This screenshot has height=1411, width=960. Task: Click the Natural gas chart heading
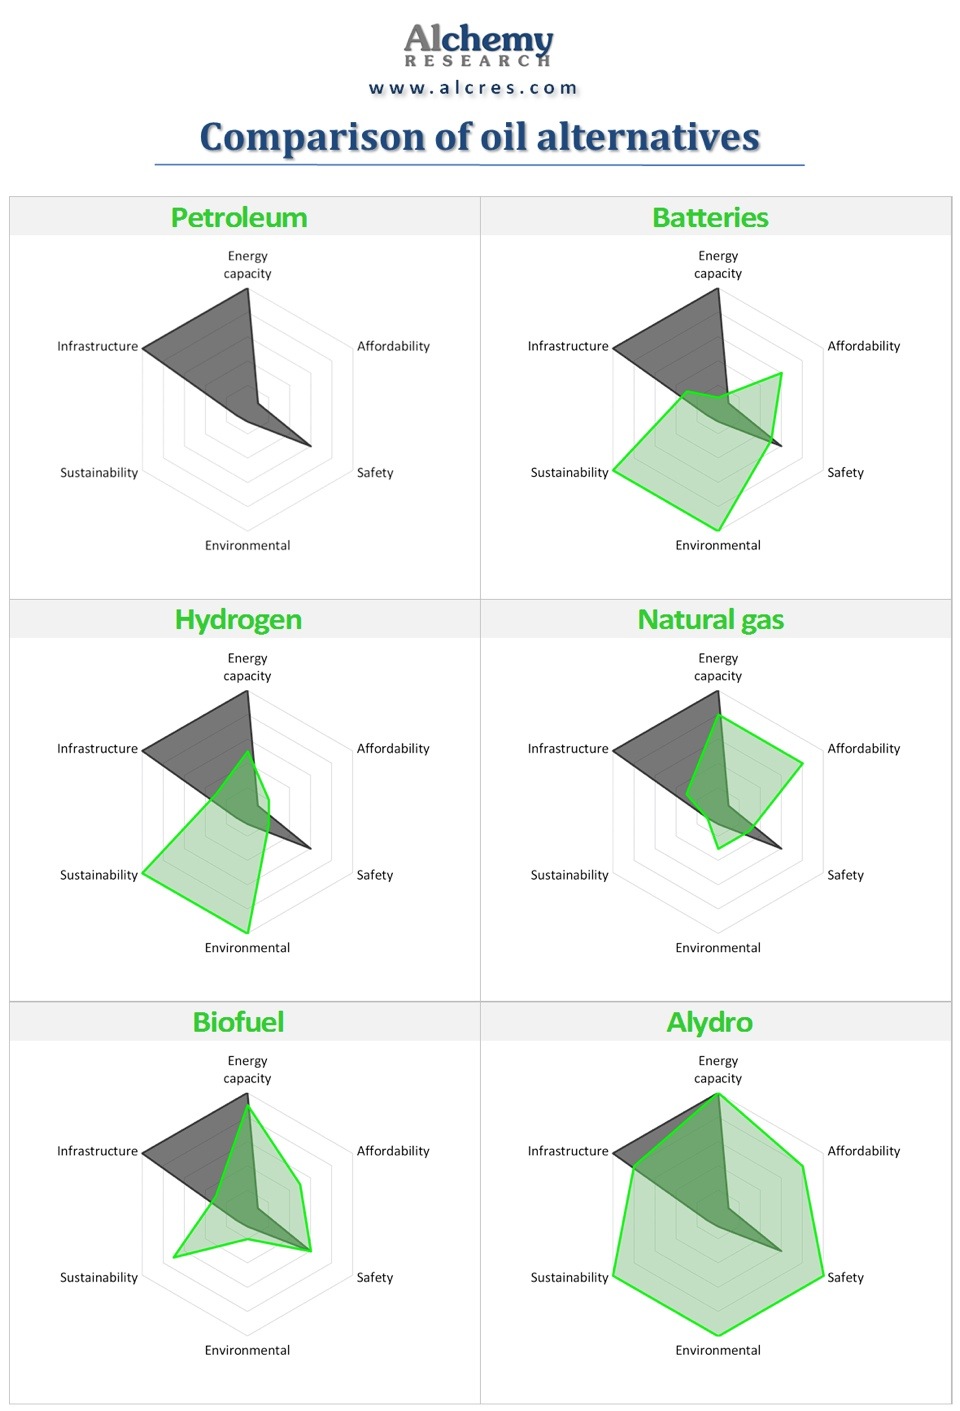click(710, 620)
